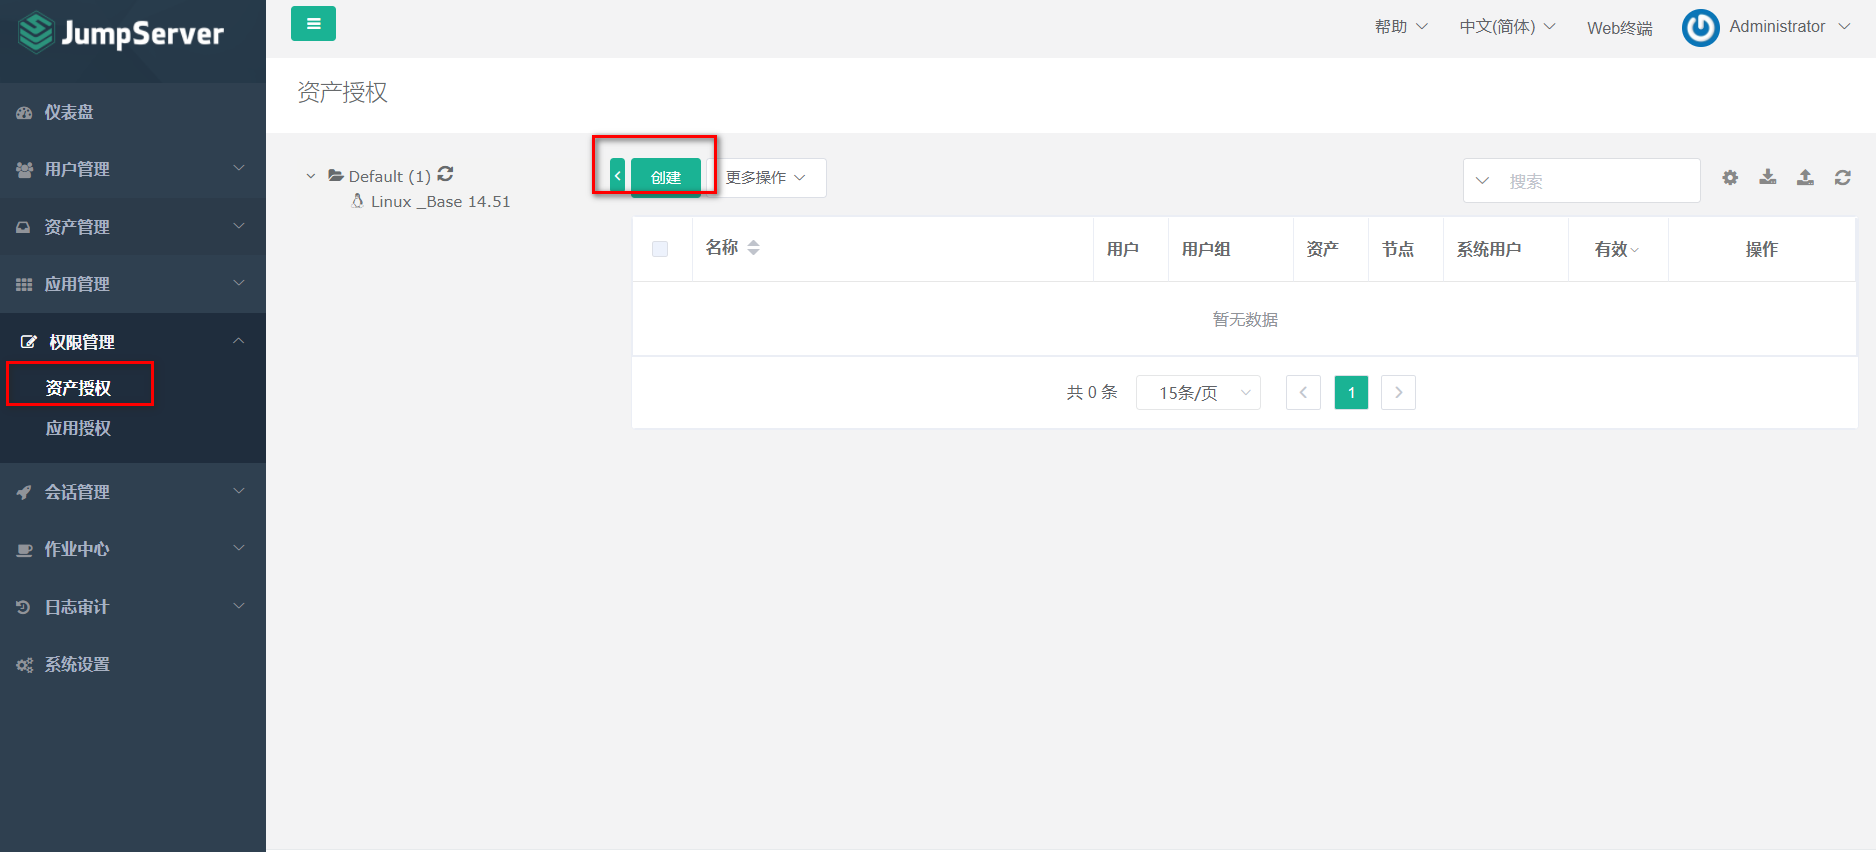The width and height of the screenshot is (1876, 852).
Task: Refresh the Default asset tree
Action: coord(446,174)
